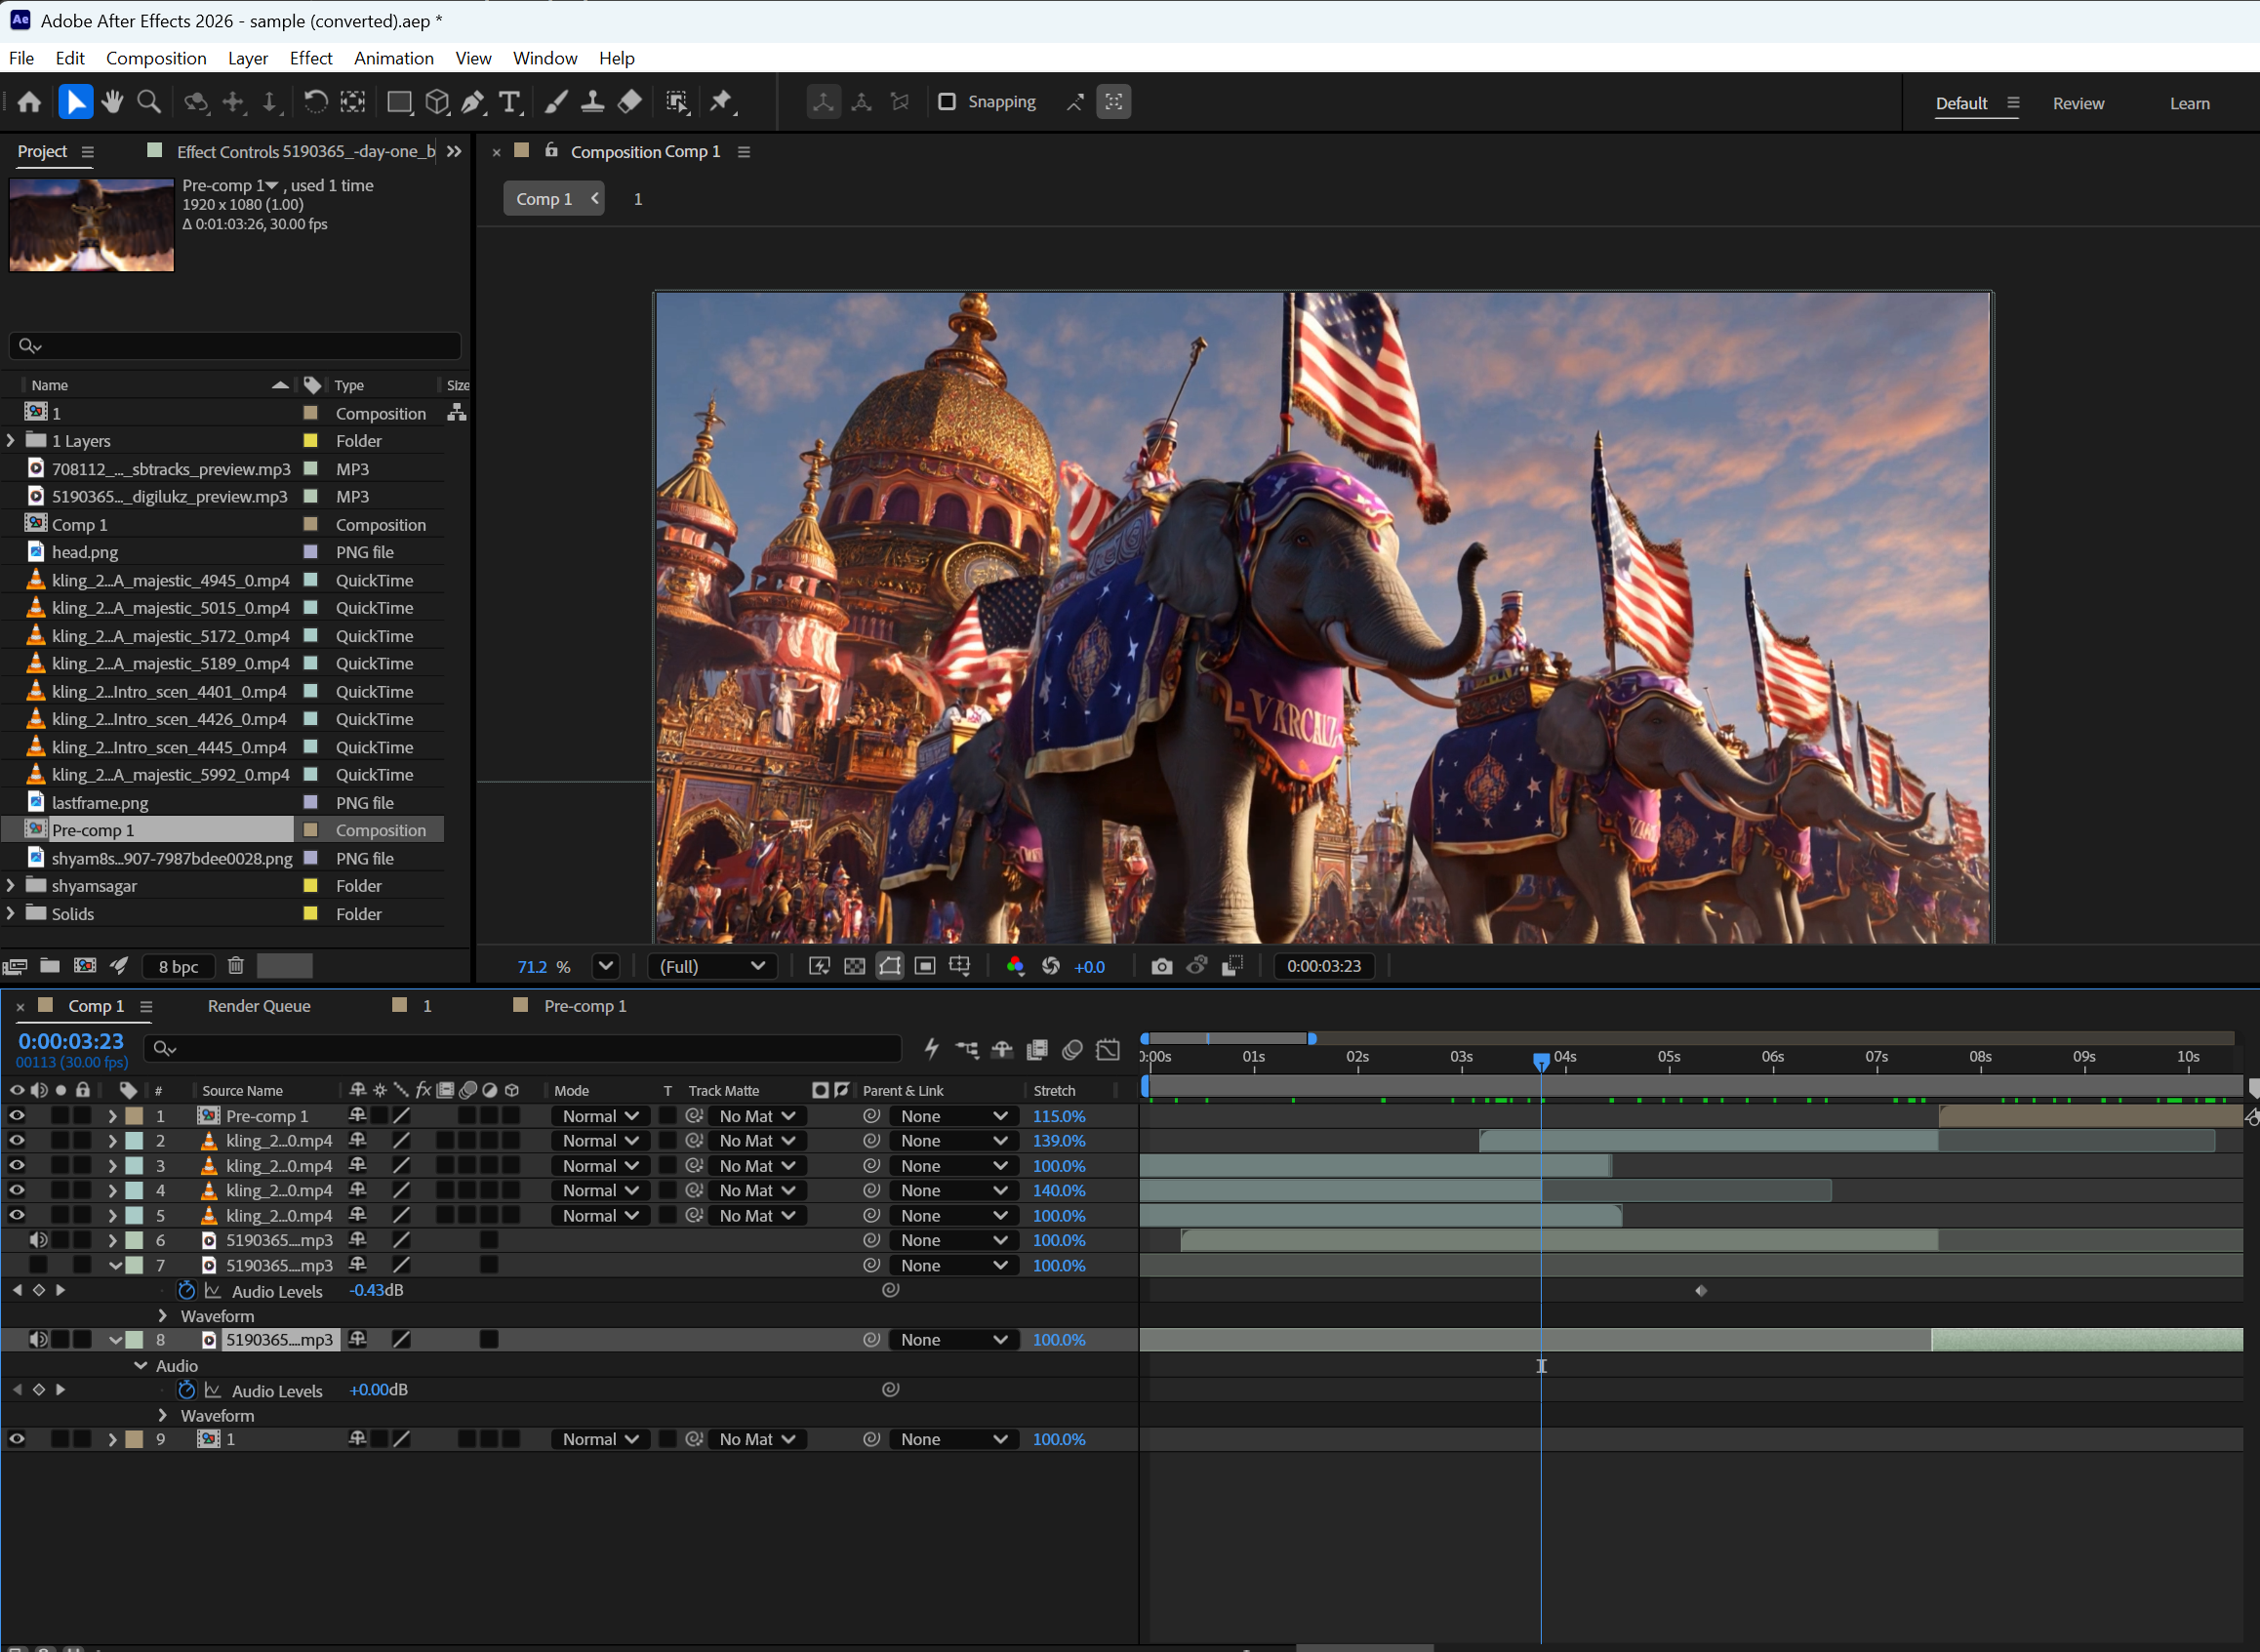The image size is (2260, 1652).
Task: Open the Show Channel color icon
Action: [1015, 967]
